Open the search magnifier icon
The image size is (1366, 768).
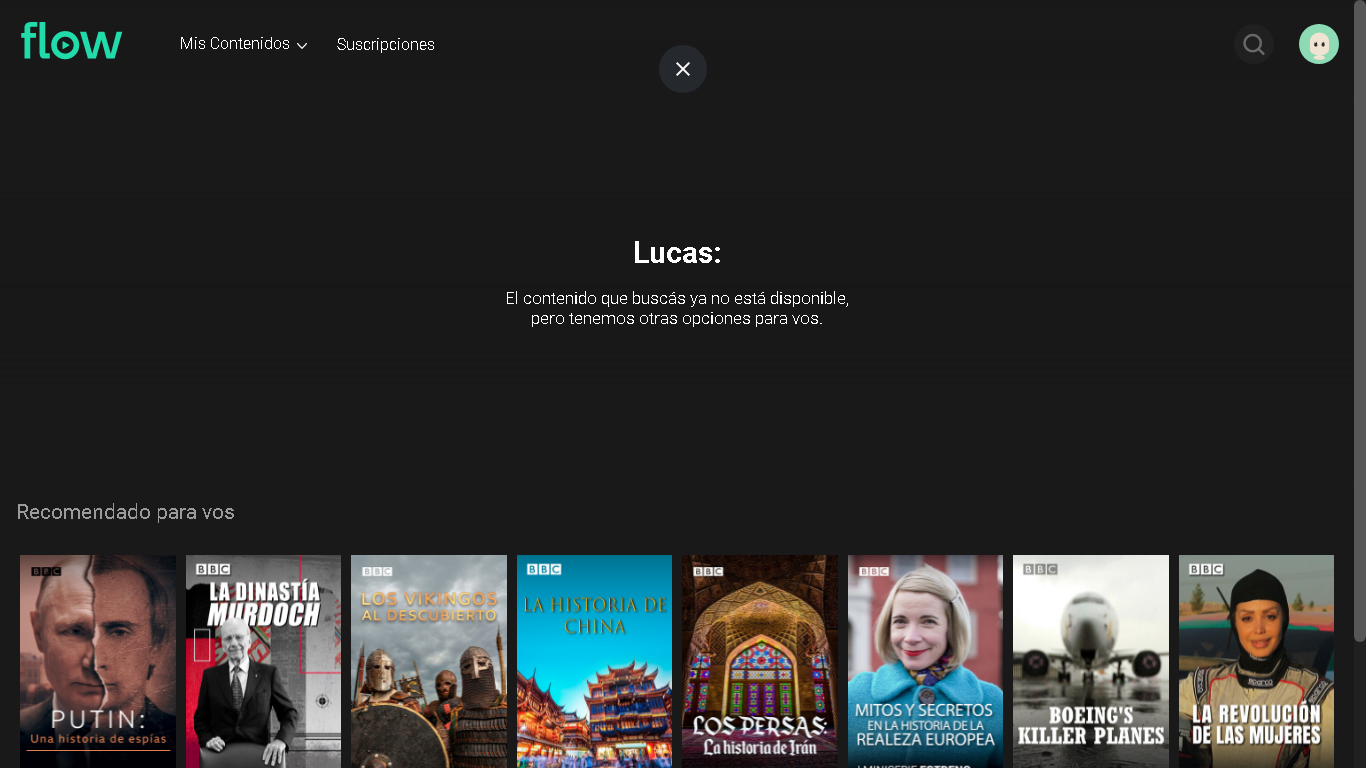click(x=1253, y=44)
